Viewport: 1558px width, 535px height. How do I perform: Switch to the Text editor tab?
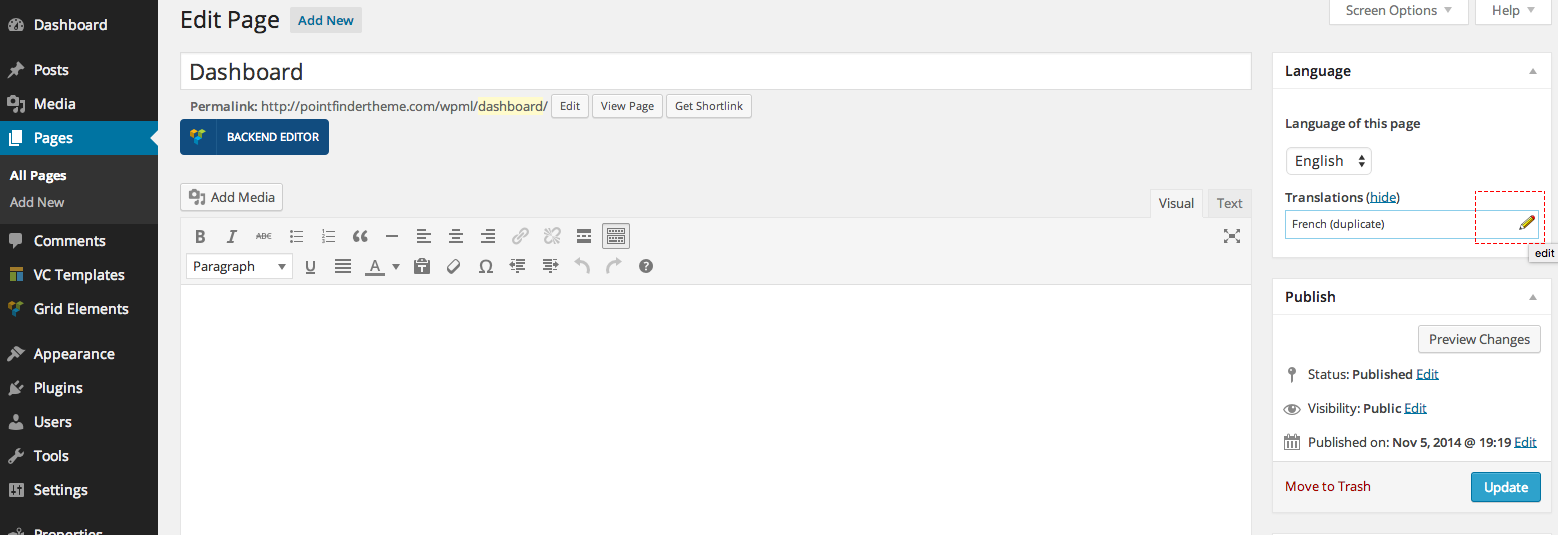(x=1229, y=203)
